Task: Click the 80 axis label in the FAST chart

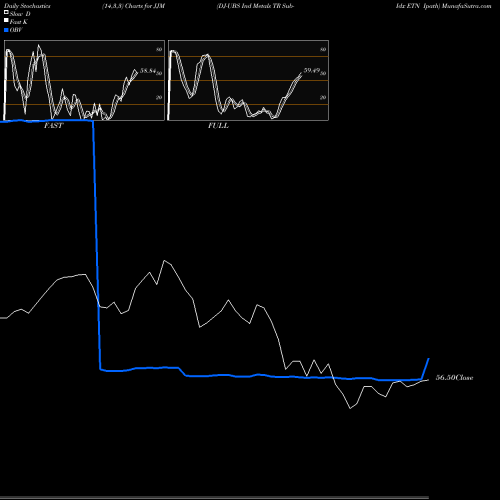Action: pyautogui.click(x=159, y=49)
